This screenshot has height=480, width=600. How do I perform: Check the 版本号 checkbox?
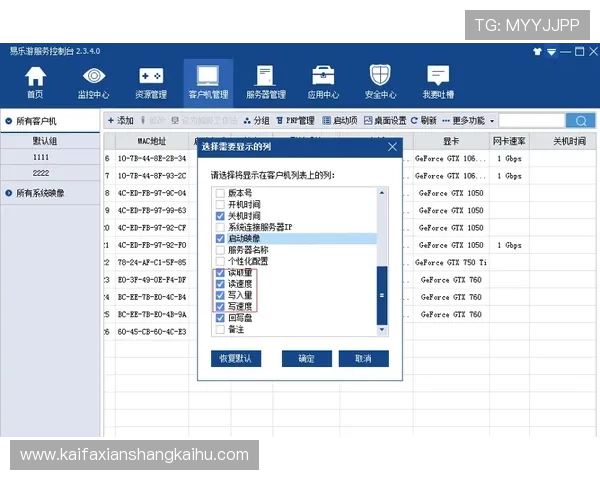[220, 193]
